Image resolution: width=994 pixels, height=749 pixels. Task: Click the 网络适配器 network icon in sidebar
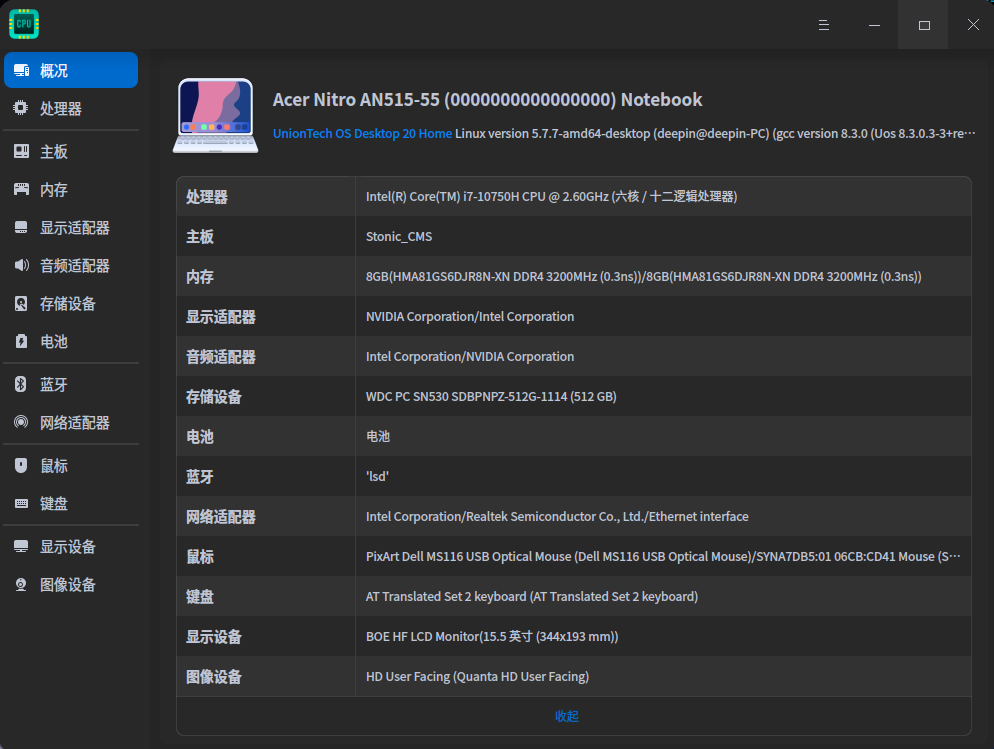[x=21, y=422]
